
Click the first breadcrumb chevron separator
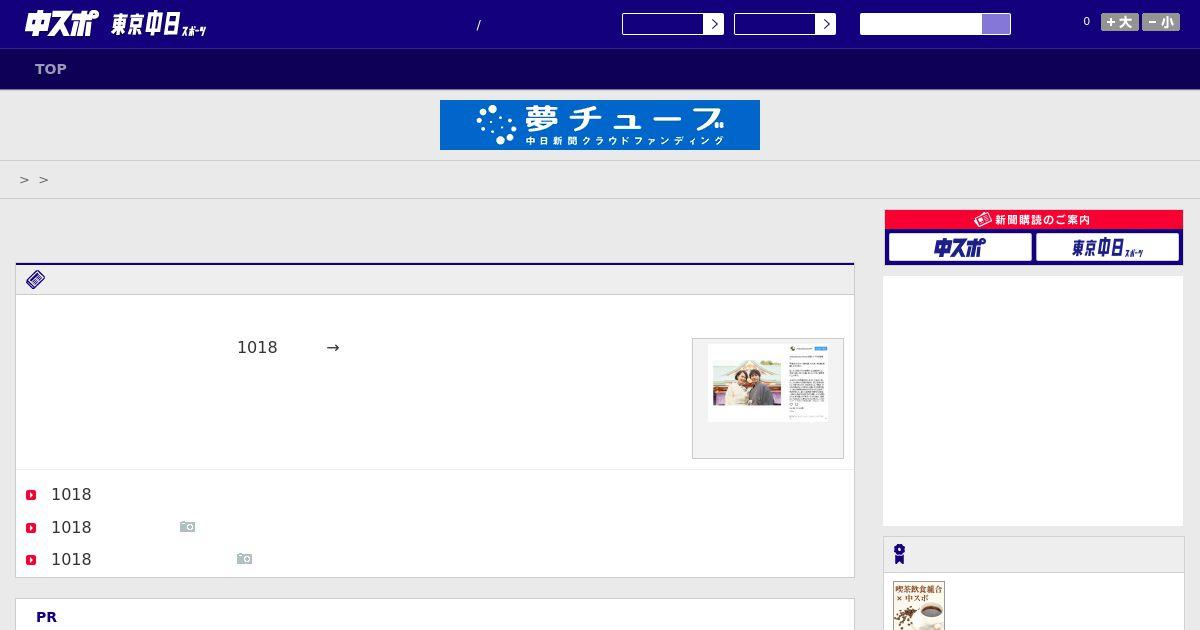25,180
